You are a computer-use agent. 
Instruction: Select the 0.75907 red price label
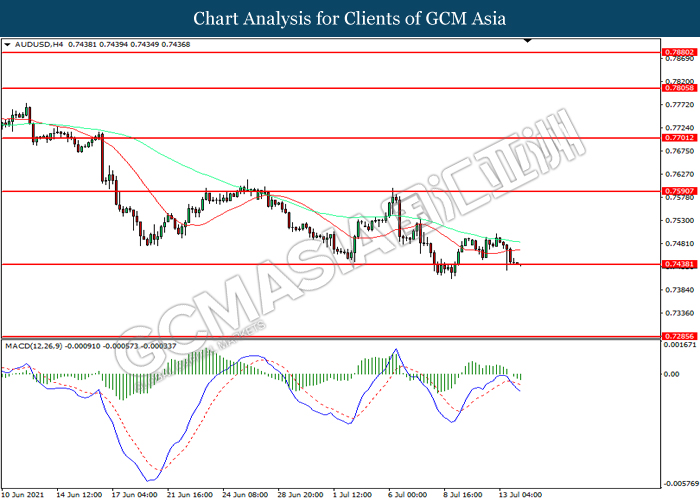(677, 190)
